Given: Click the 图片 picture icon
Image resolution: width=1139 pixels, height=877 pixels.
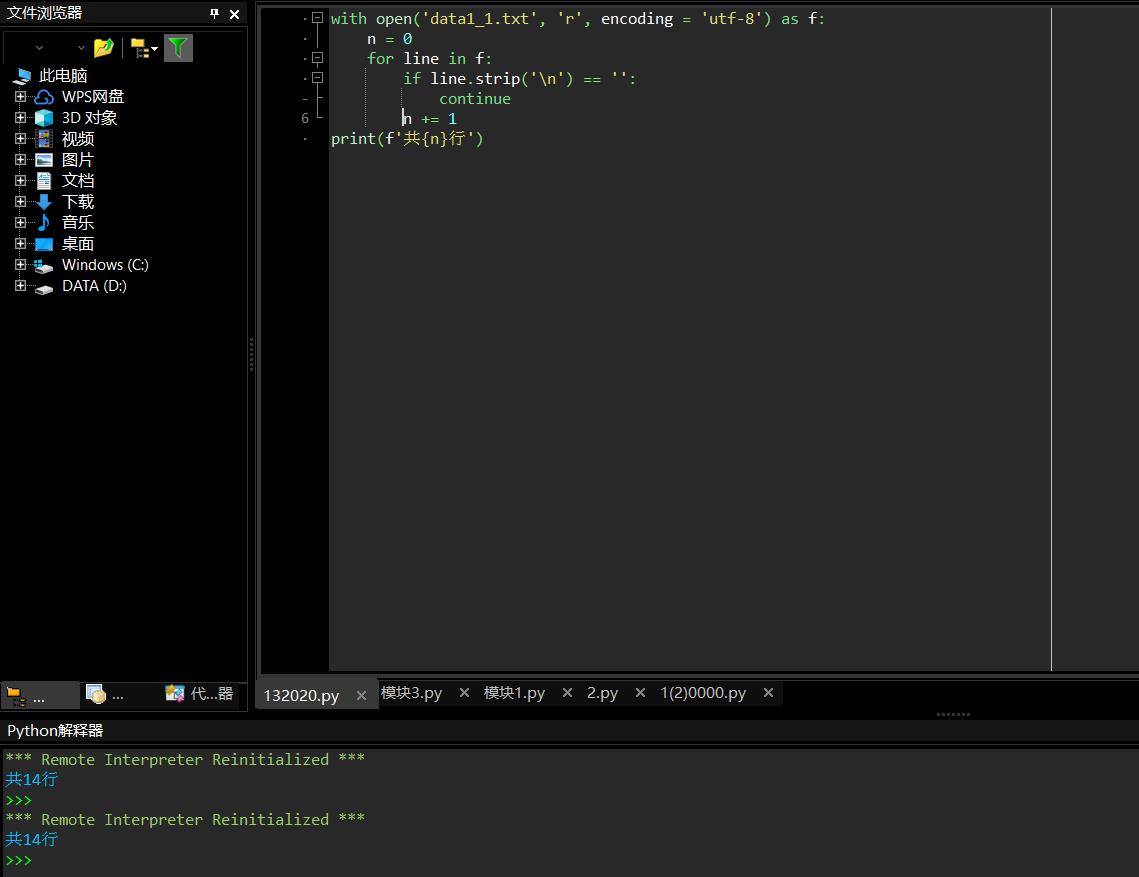Looking at the screenshot, I should [44, 160].
